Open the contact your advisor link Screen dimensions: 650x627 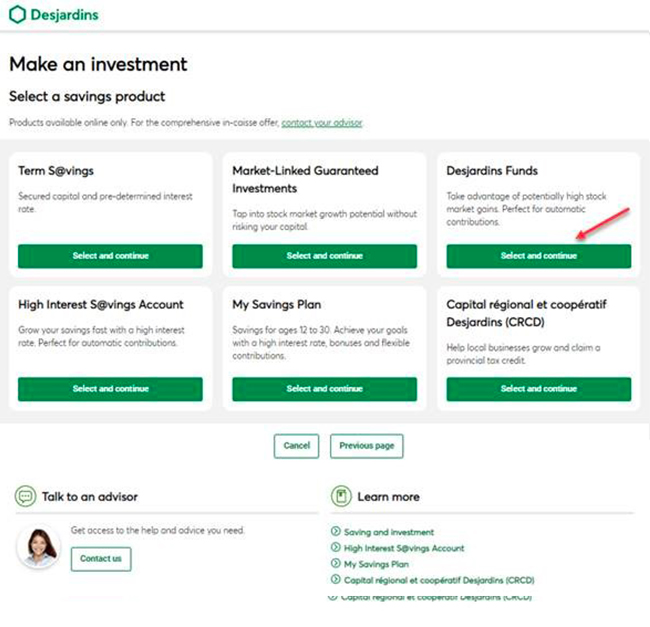(322, 123)
